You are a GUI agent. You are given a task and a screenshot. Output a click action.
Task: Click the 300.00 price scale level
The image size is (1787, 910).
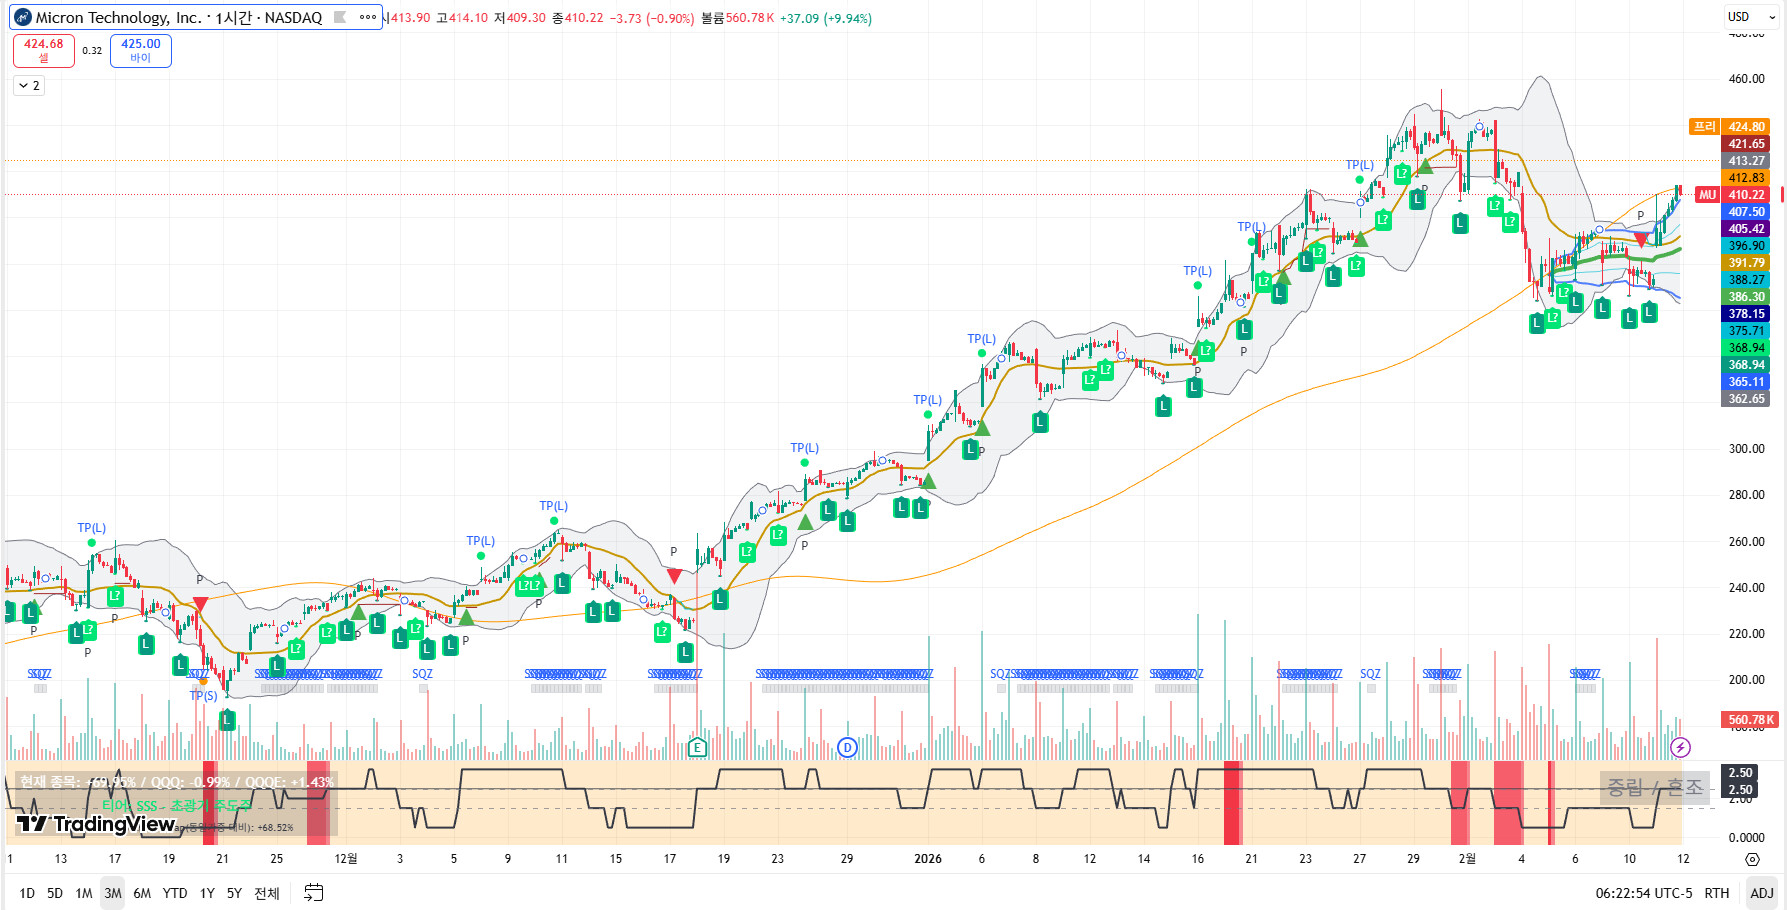(1747, 449)
